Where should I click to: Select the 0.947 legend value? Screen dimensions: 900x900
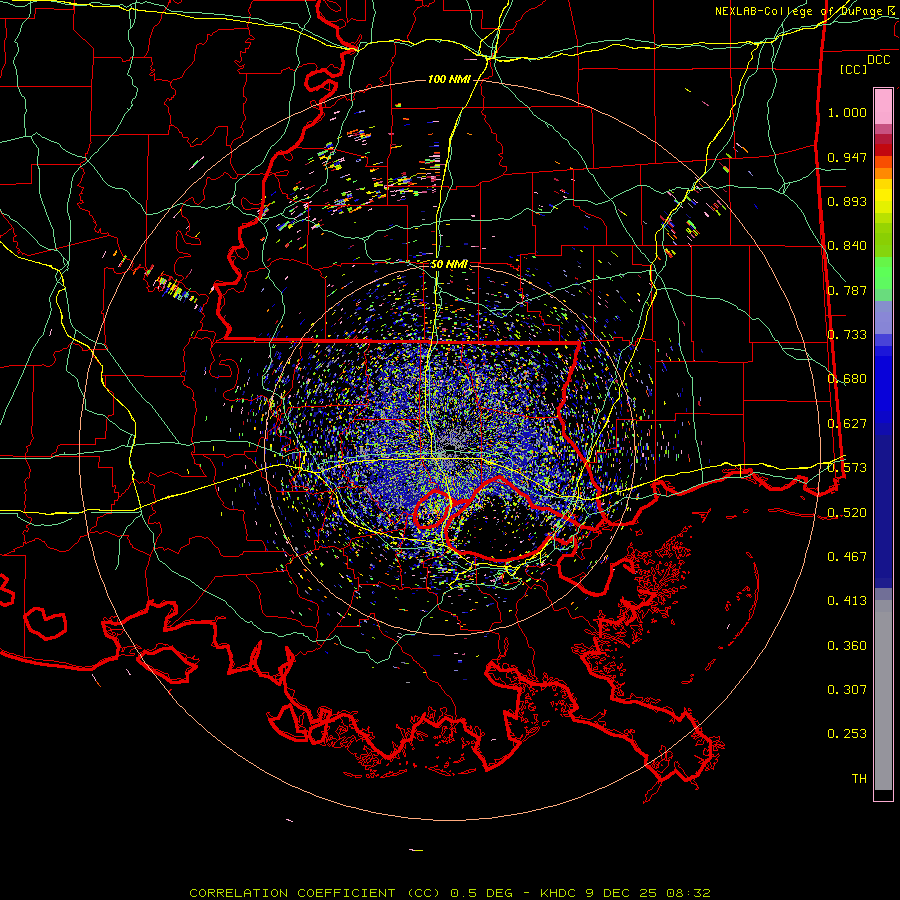[847, 157]
